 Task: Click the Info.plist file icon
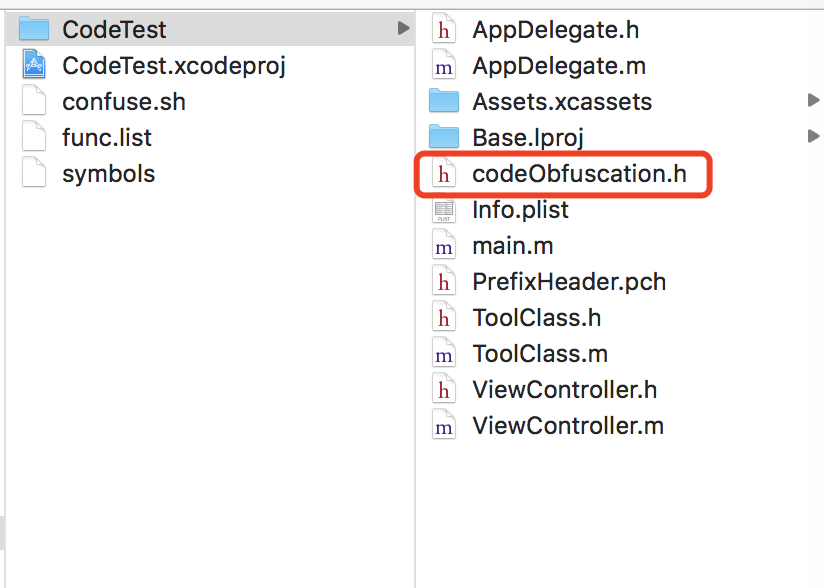click(x=443, y=210)
